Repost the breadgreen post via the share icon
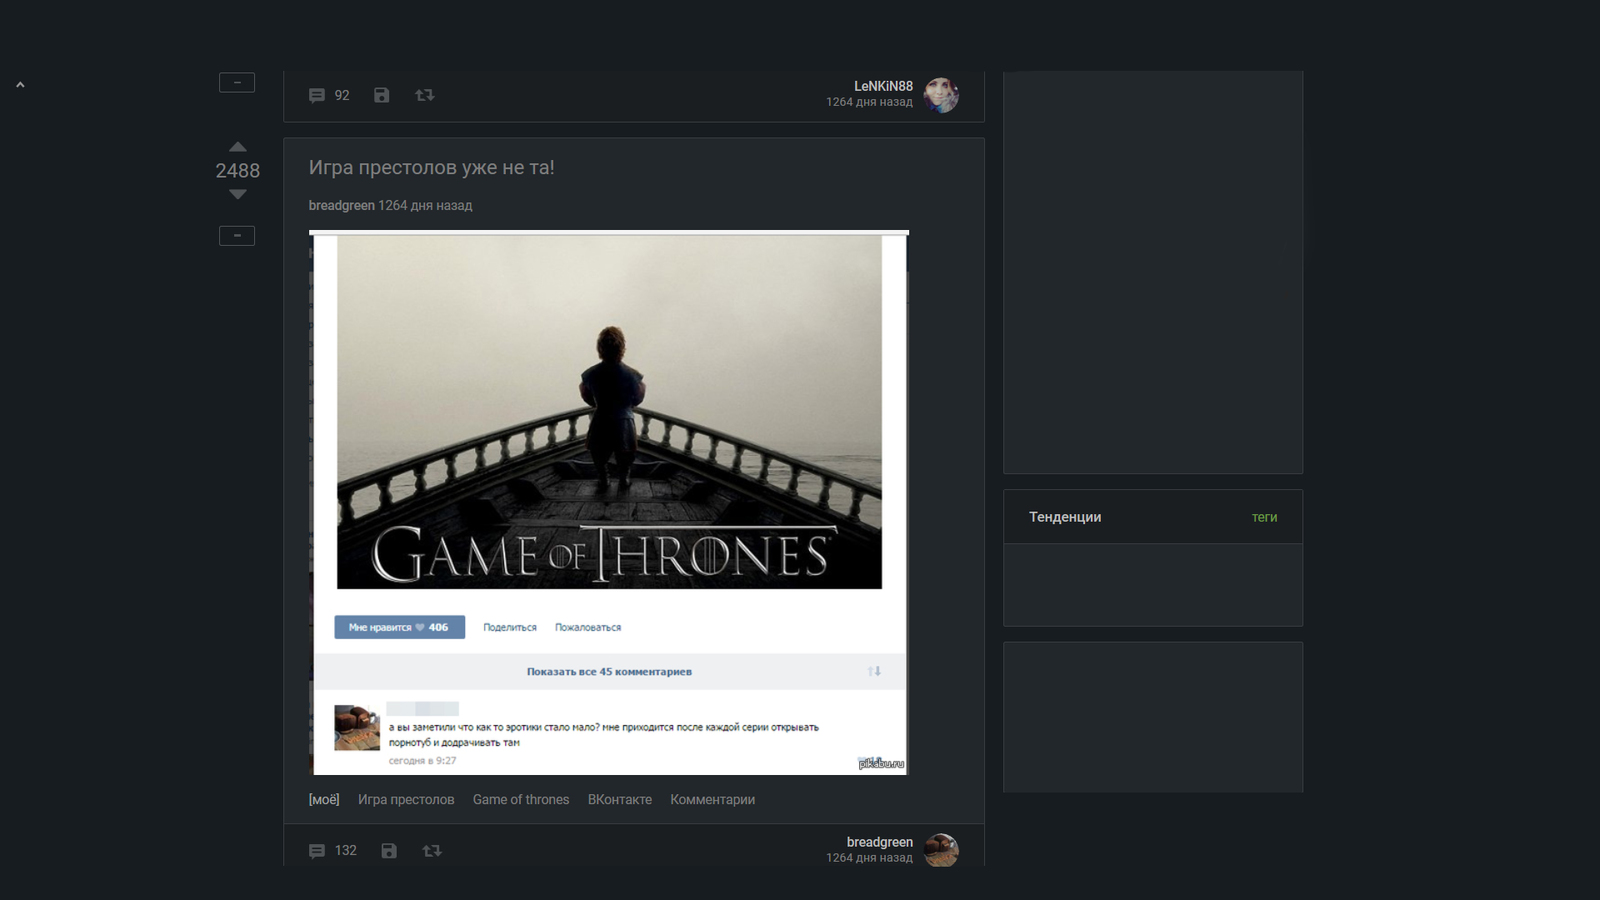 [x=432, y=851]
